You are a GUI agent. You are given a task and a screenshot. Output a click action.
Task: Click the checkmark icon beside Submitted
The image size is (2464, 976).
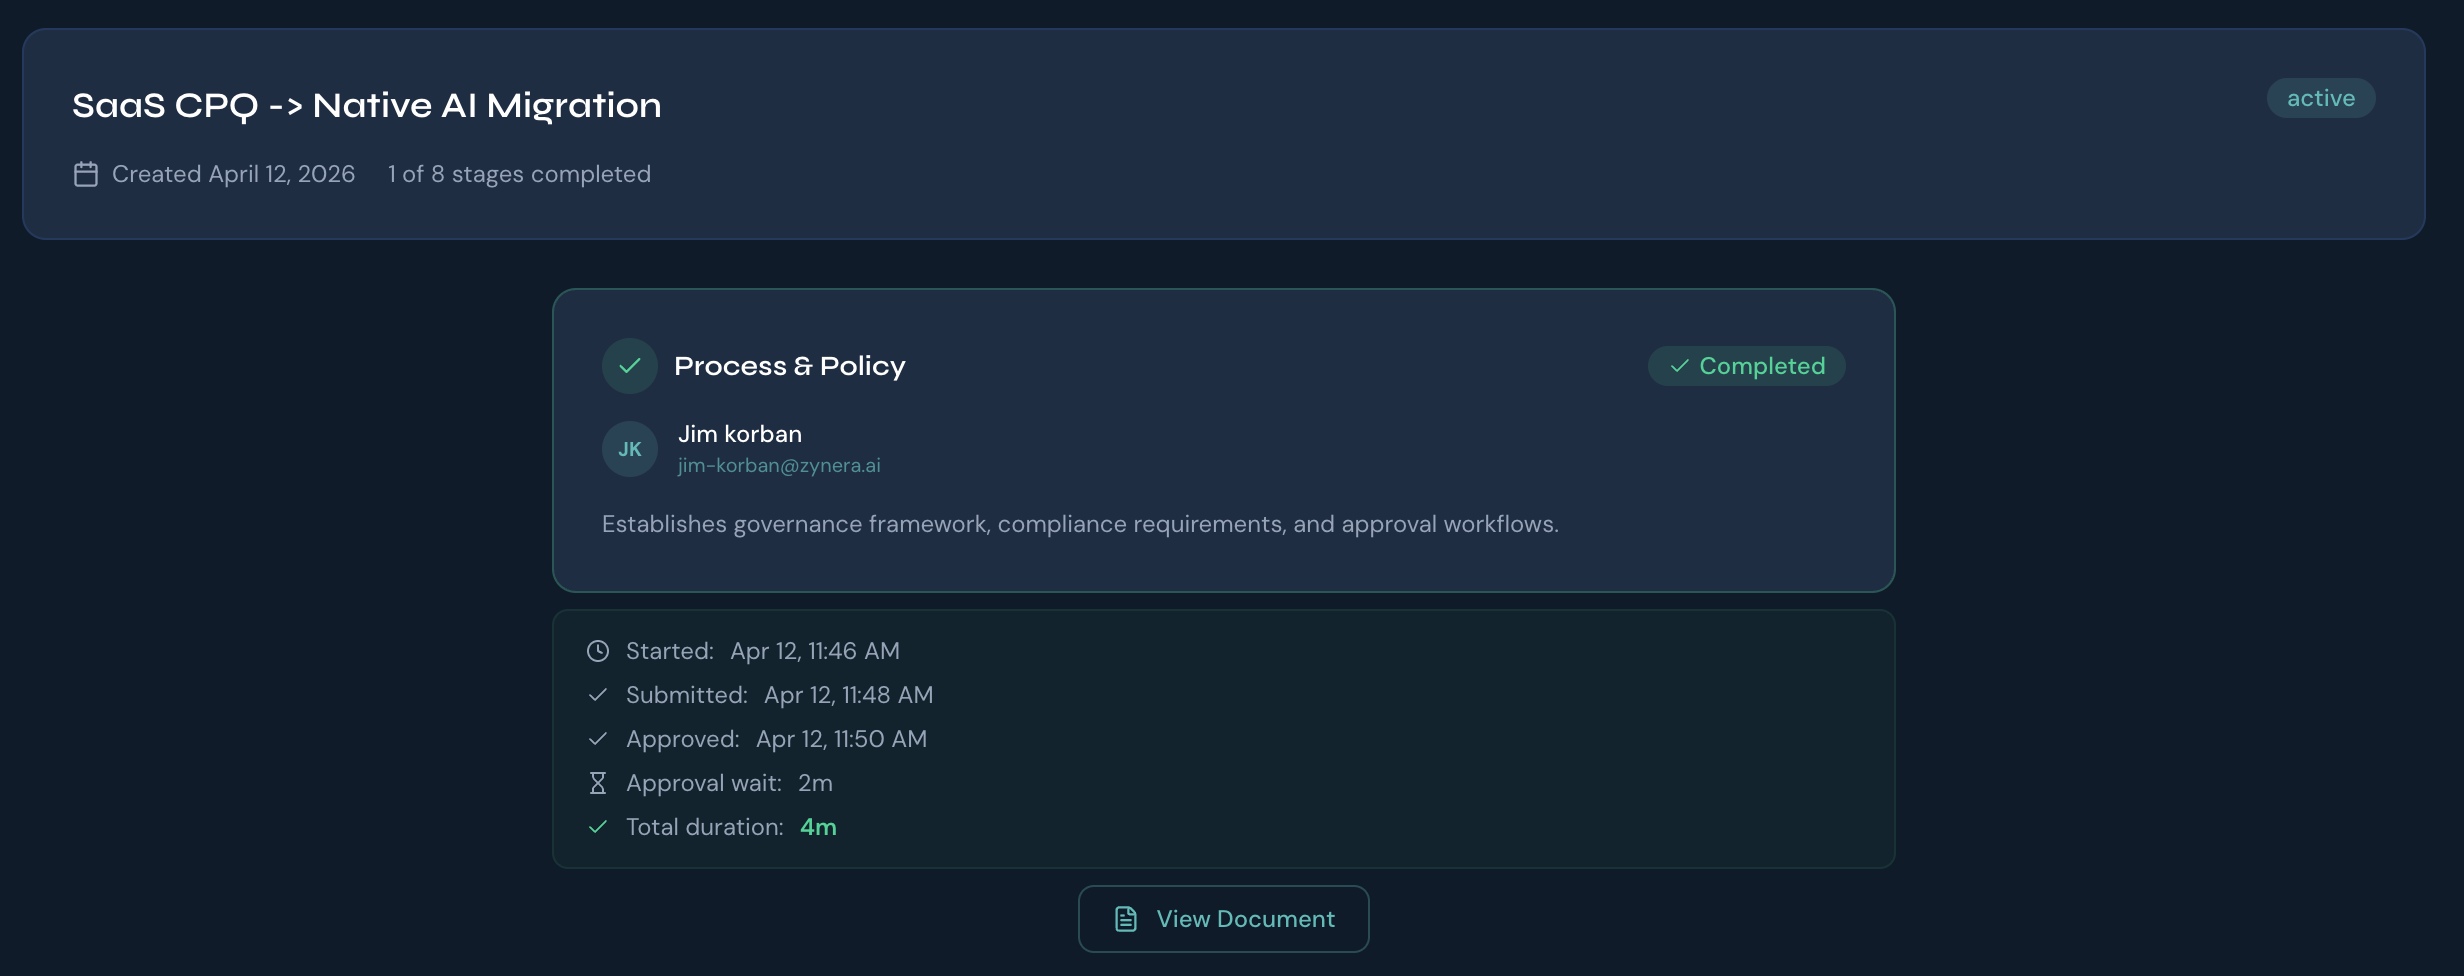tap(598, 695)
